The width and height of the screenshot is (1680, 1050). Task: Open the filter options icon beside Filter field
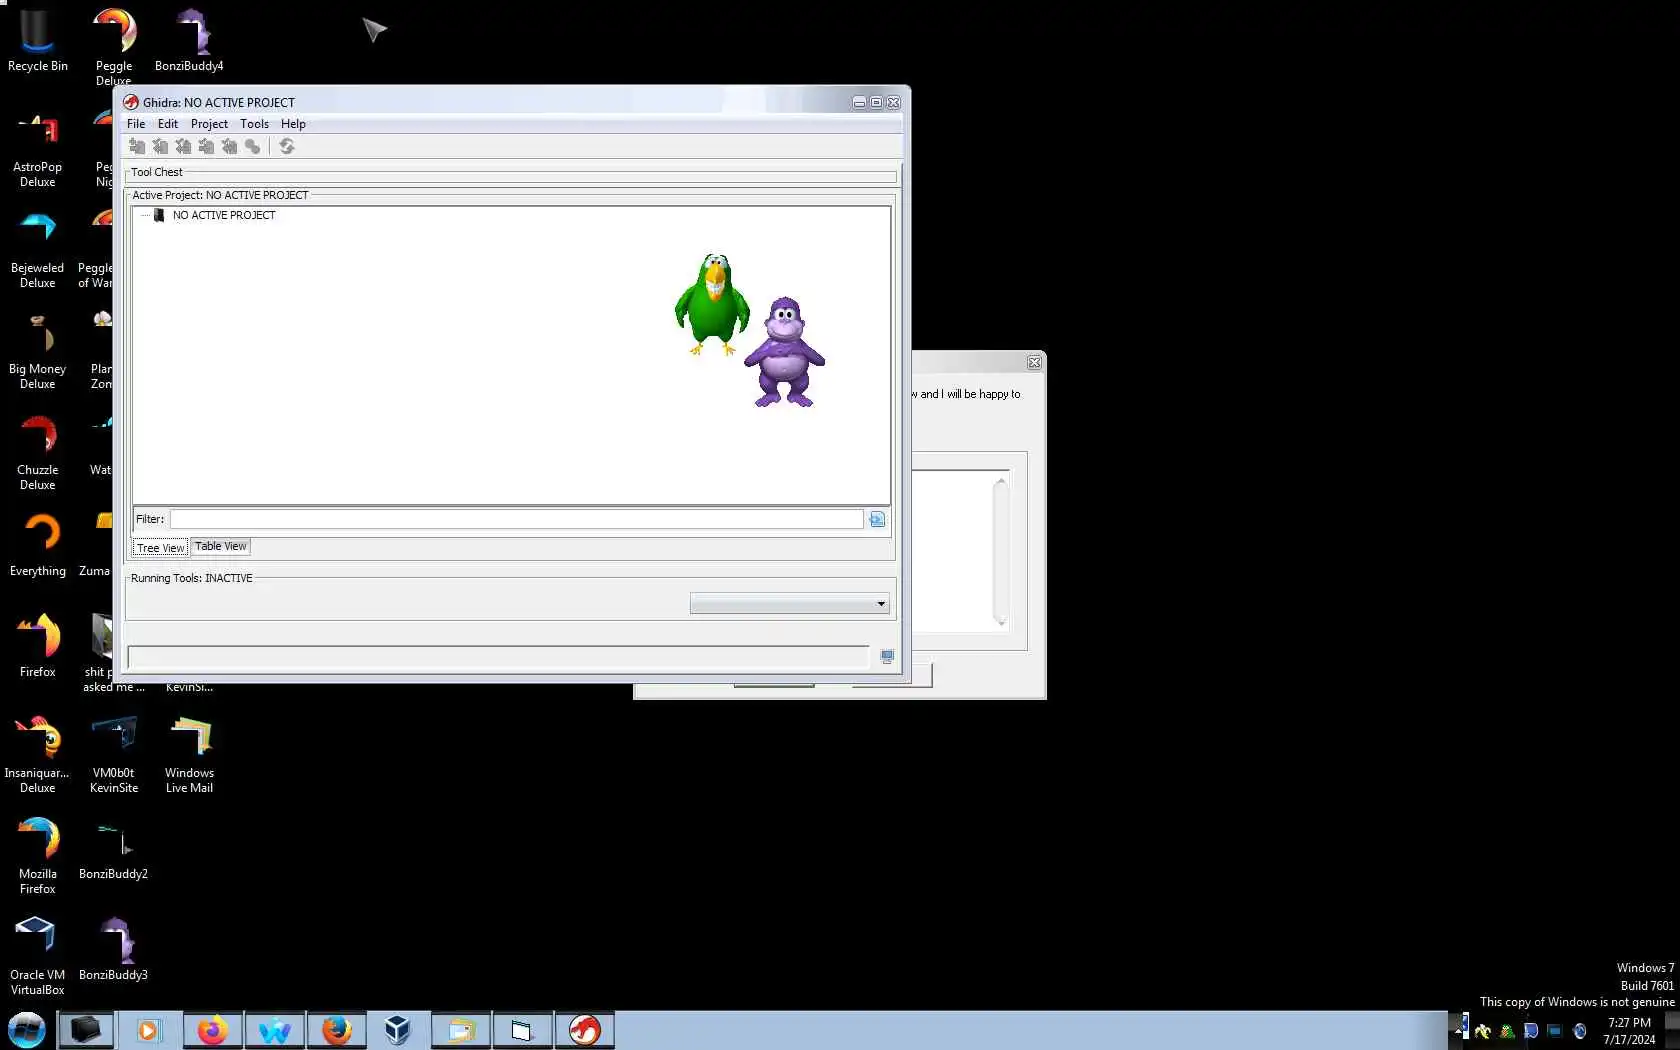[x=877, y=519]
